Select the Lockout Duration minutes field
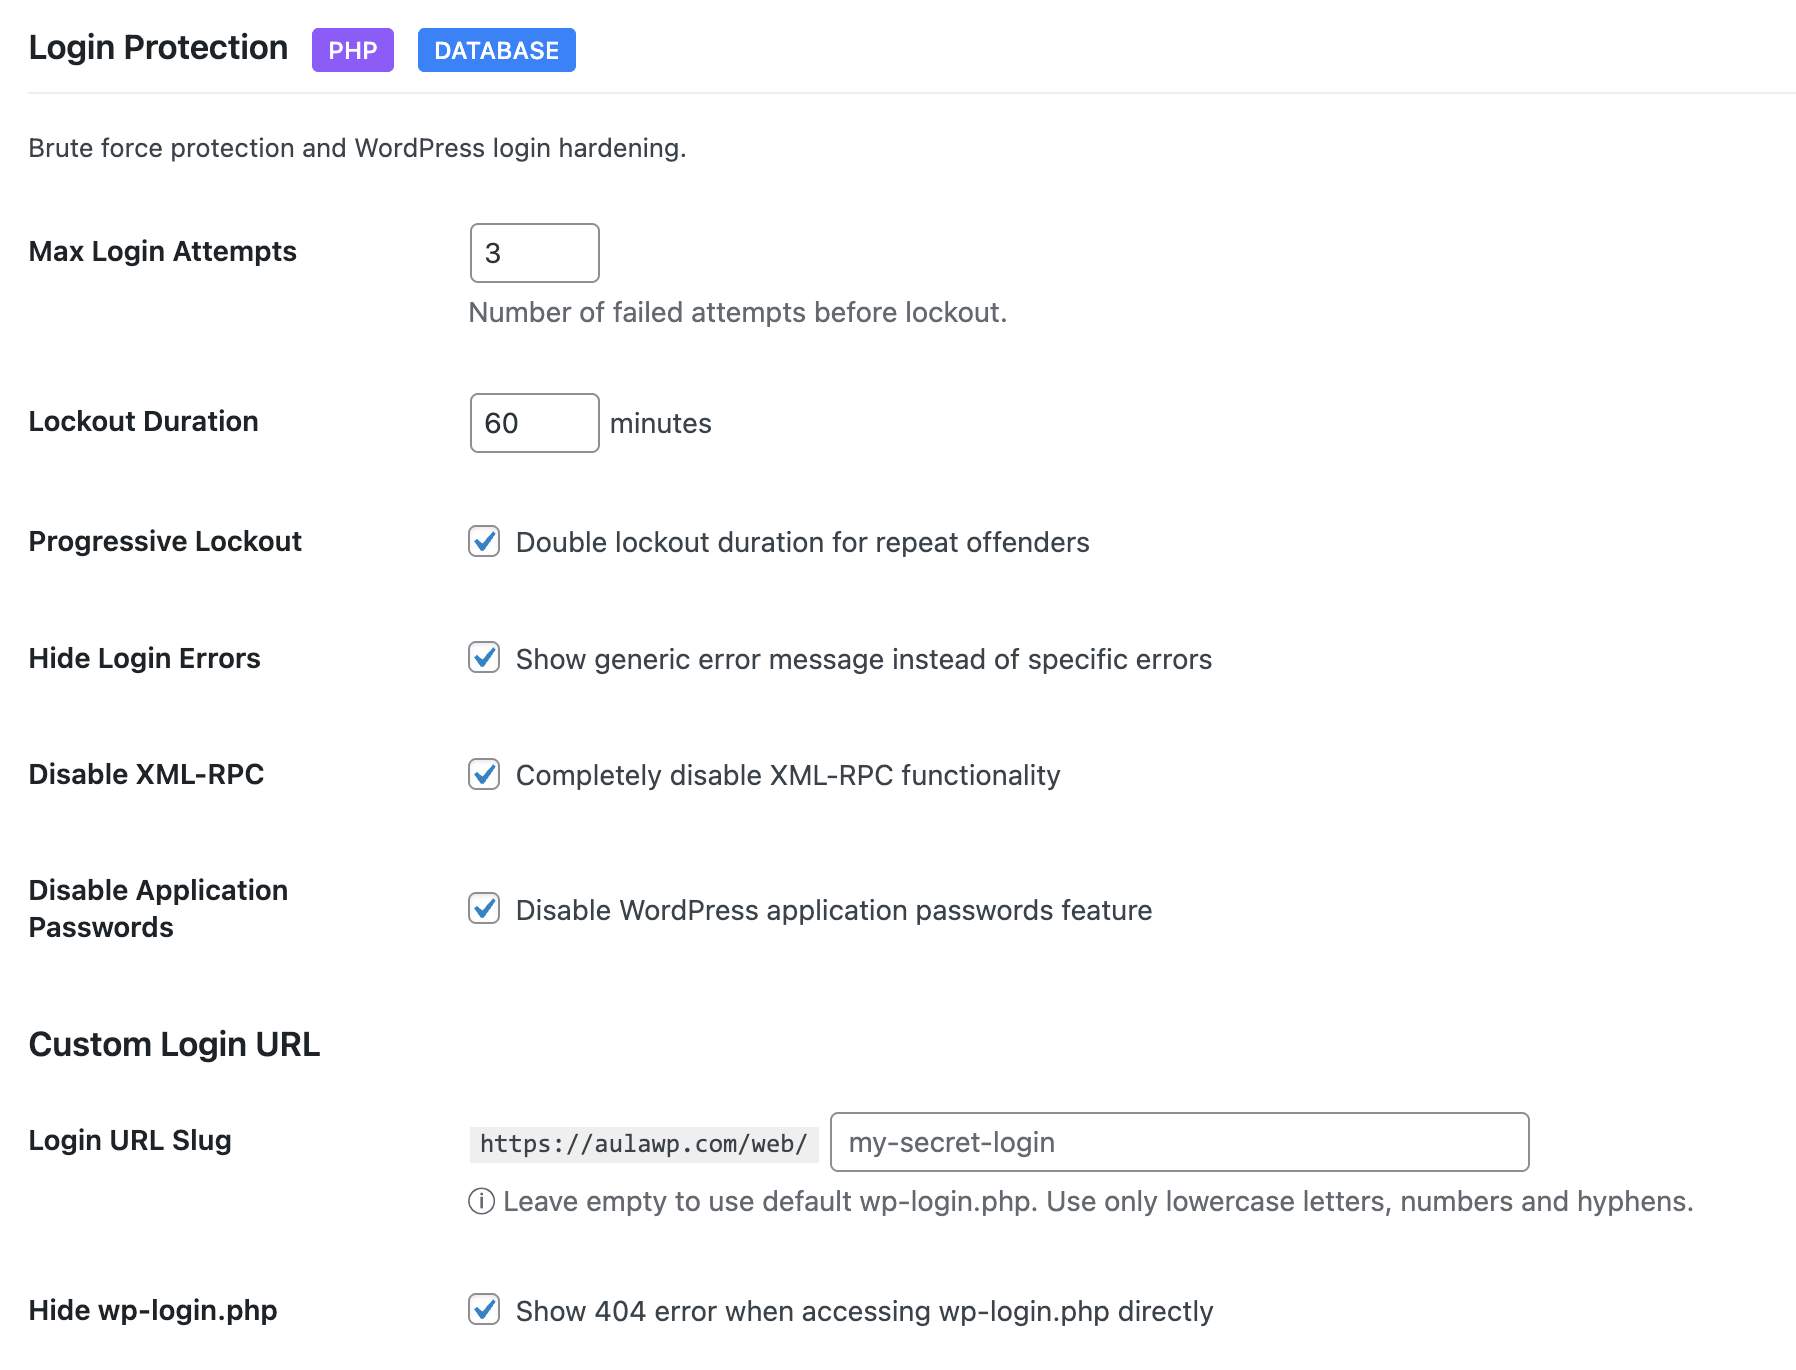Viewport: 1796px width, 1370px height. pyautogui.click(x=534, y=423)
